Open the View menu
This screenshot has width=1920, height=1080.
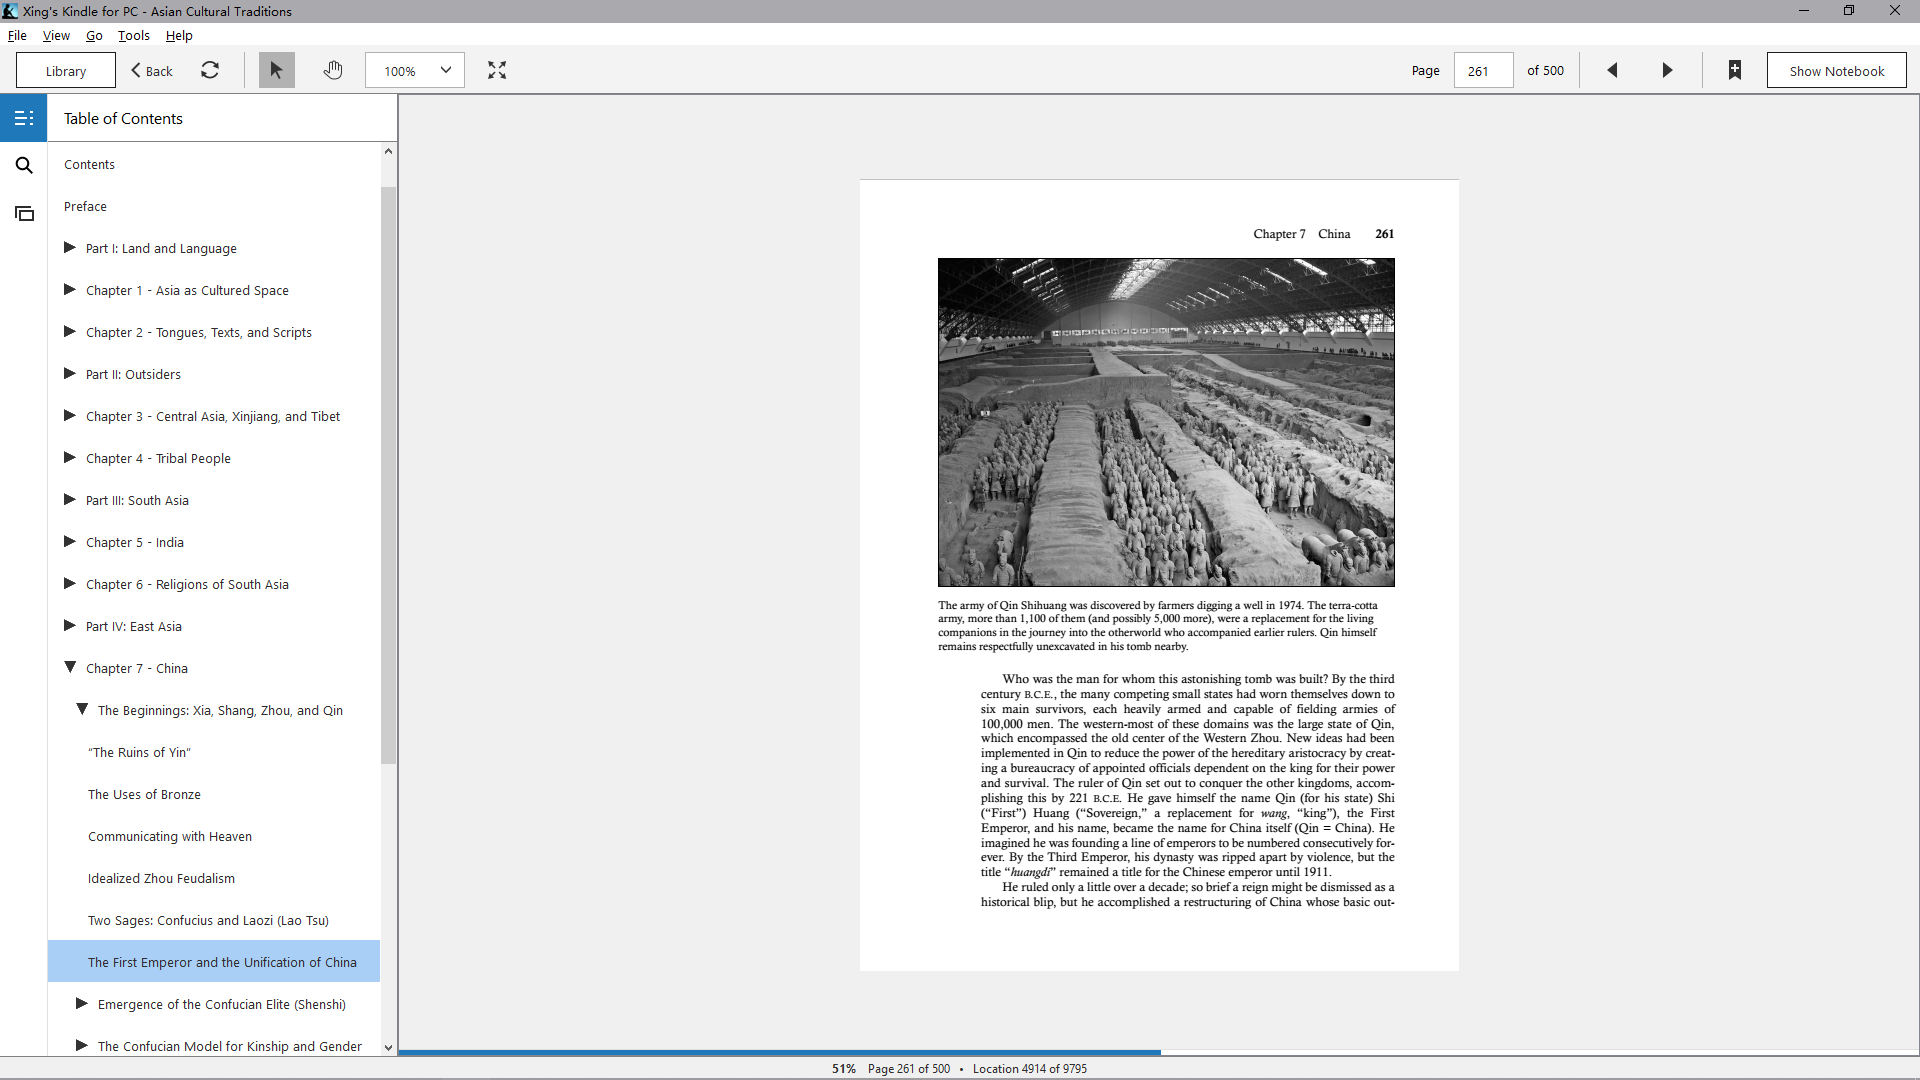click(56, 35)
